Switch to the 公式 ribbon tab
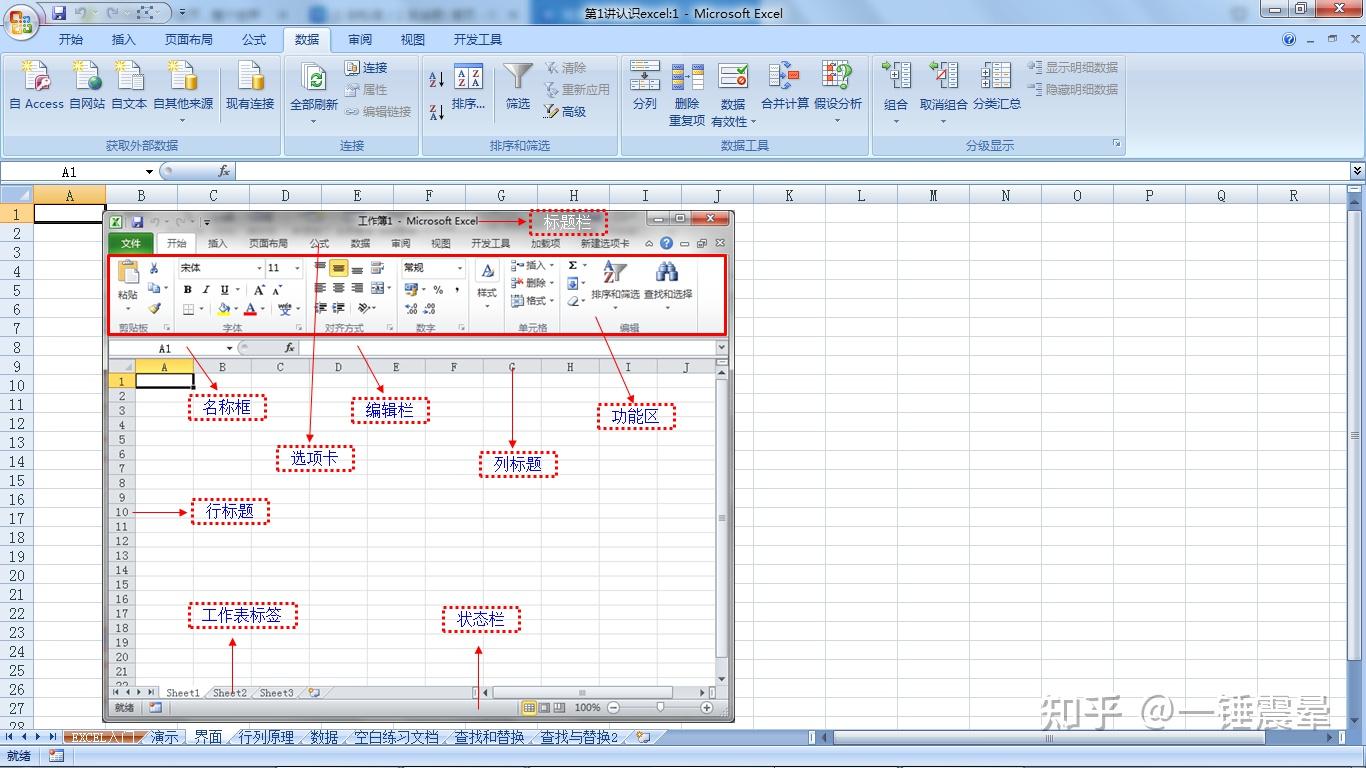 [254, 40]
